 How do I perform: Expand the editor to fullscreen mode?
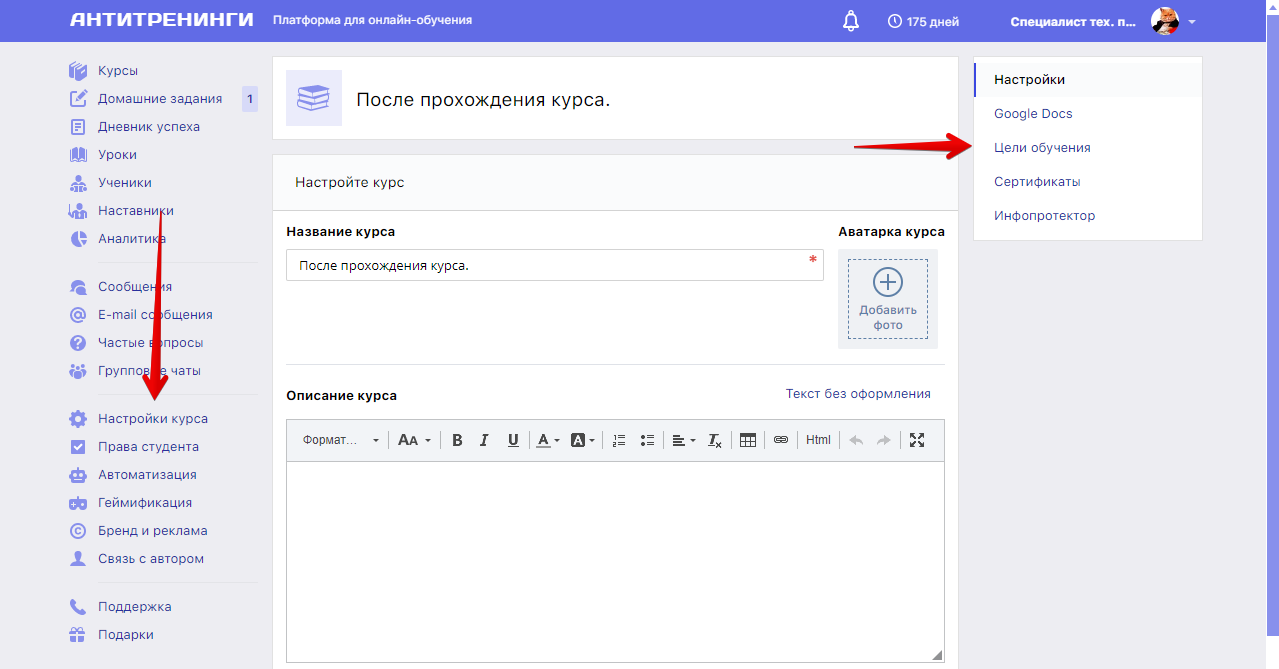(918, 439)
